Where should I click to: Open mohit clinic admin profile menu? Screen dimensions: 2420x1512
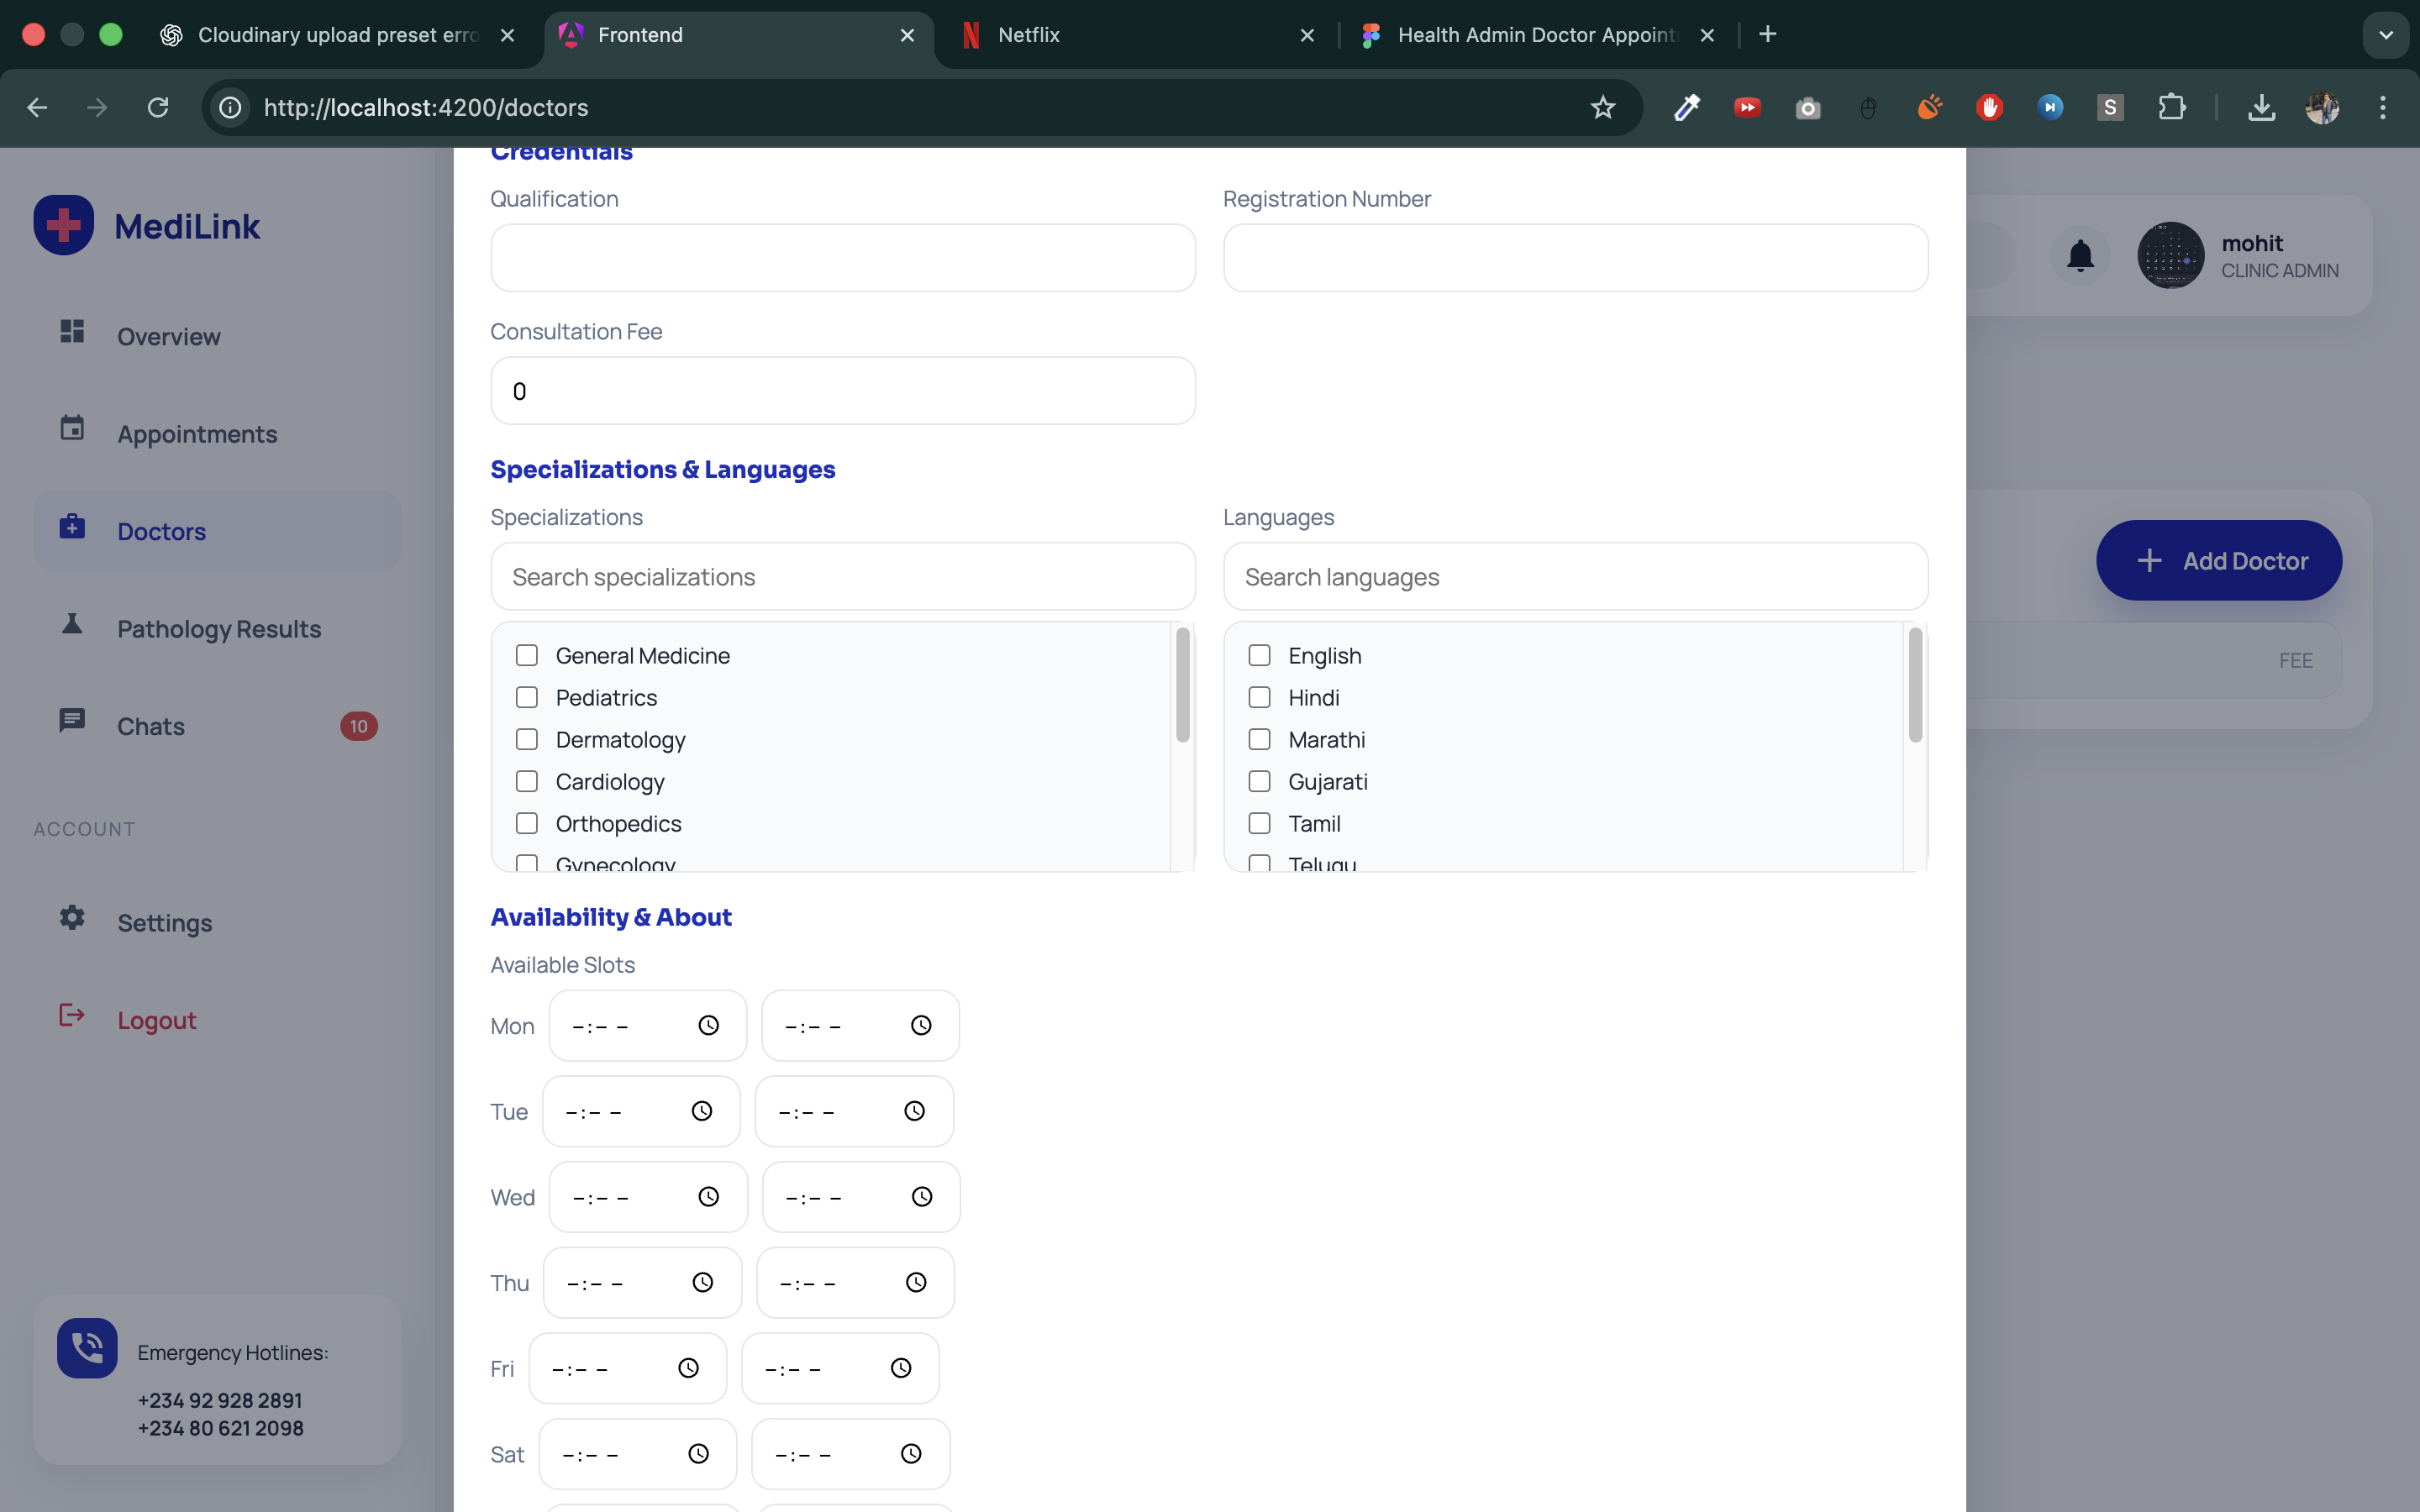[x=2239, y=256]
